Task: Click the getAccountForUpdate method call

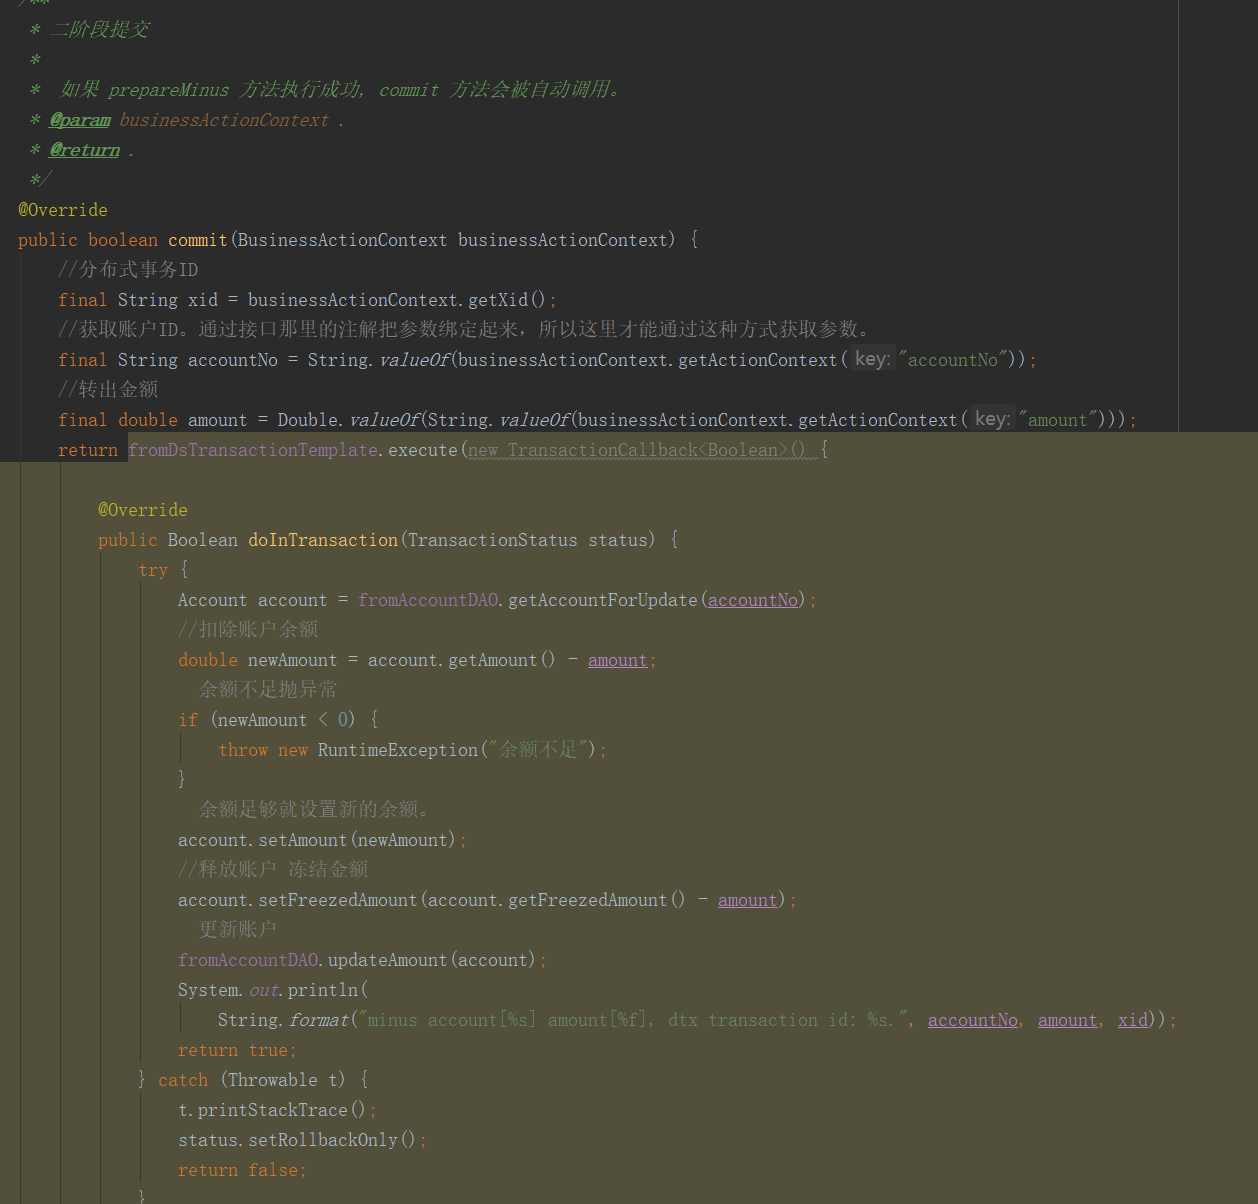Action: pos(603,600)
